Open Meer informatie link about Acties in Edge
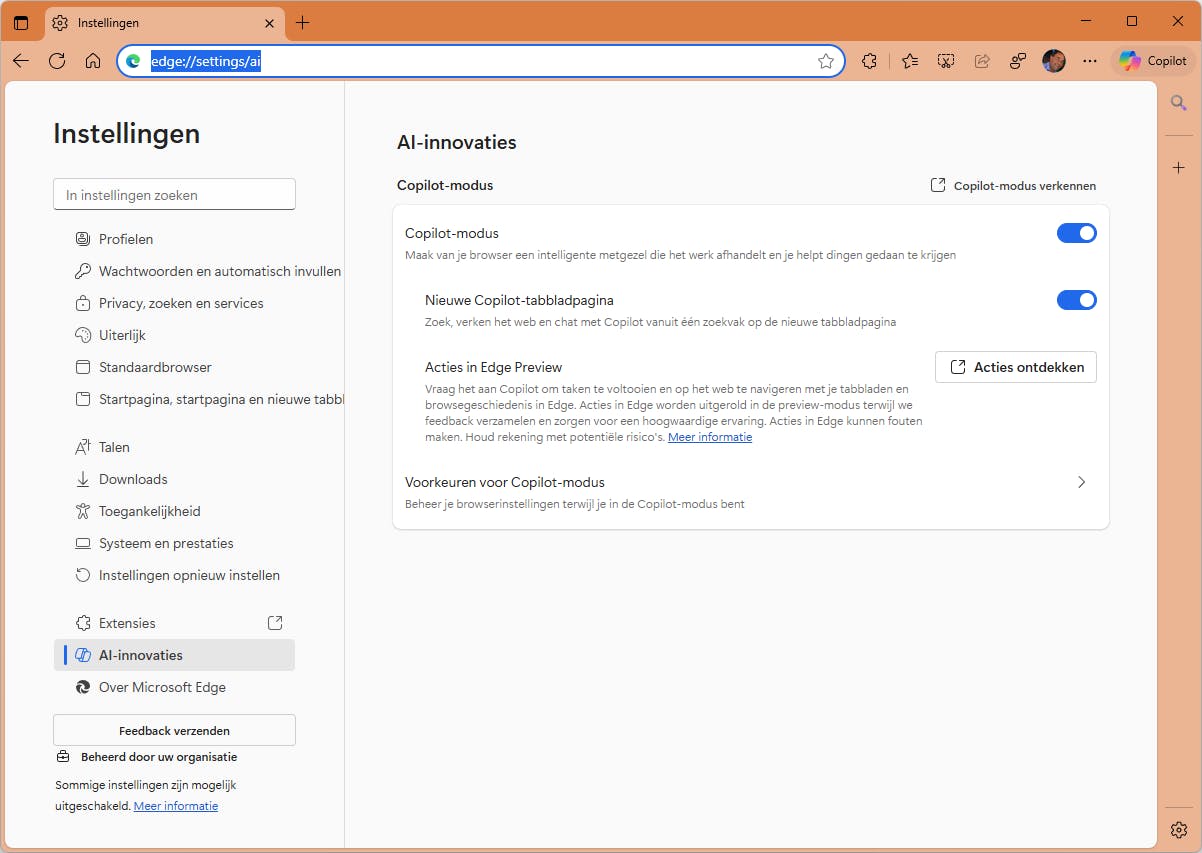 pos(710,437)
